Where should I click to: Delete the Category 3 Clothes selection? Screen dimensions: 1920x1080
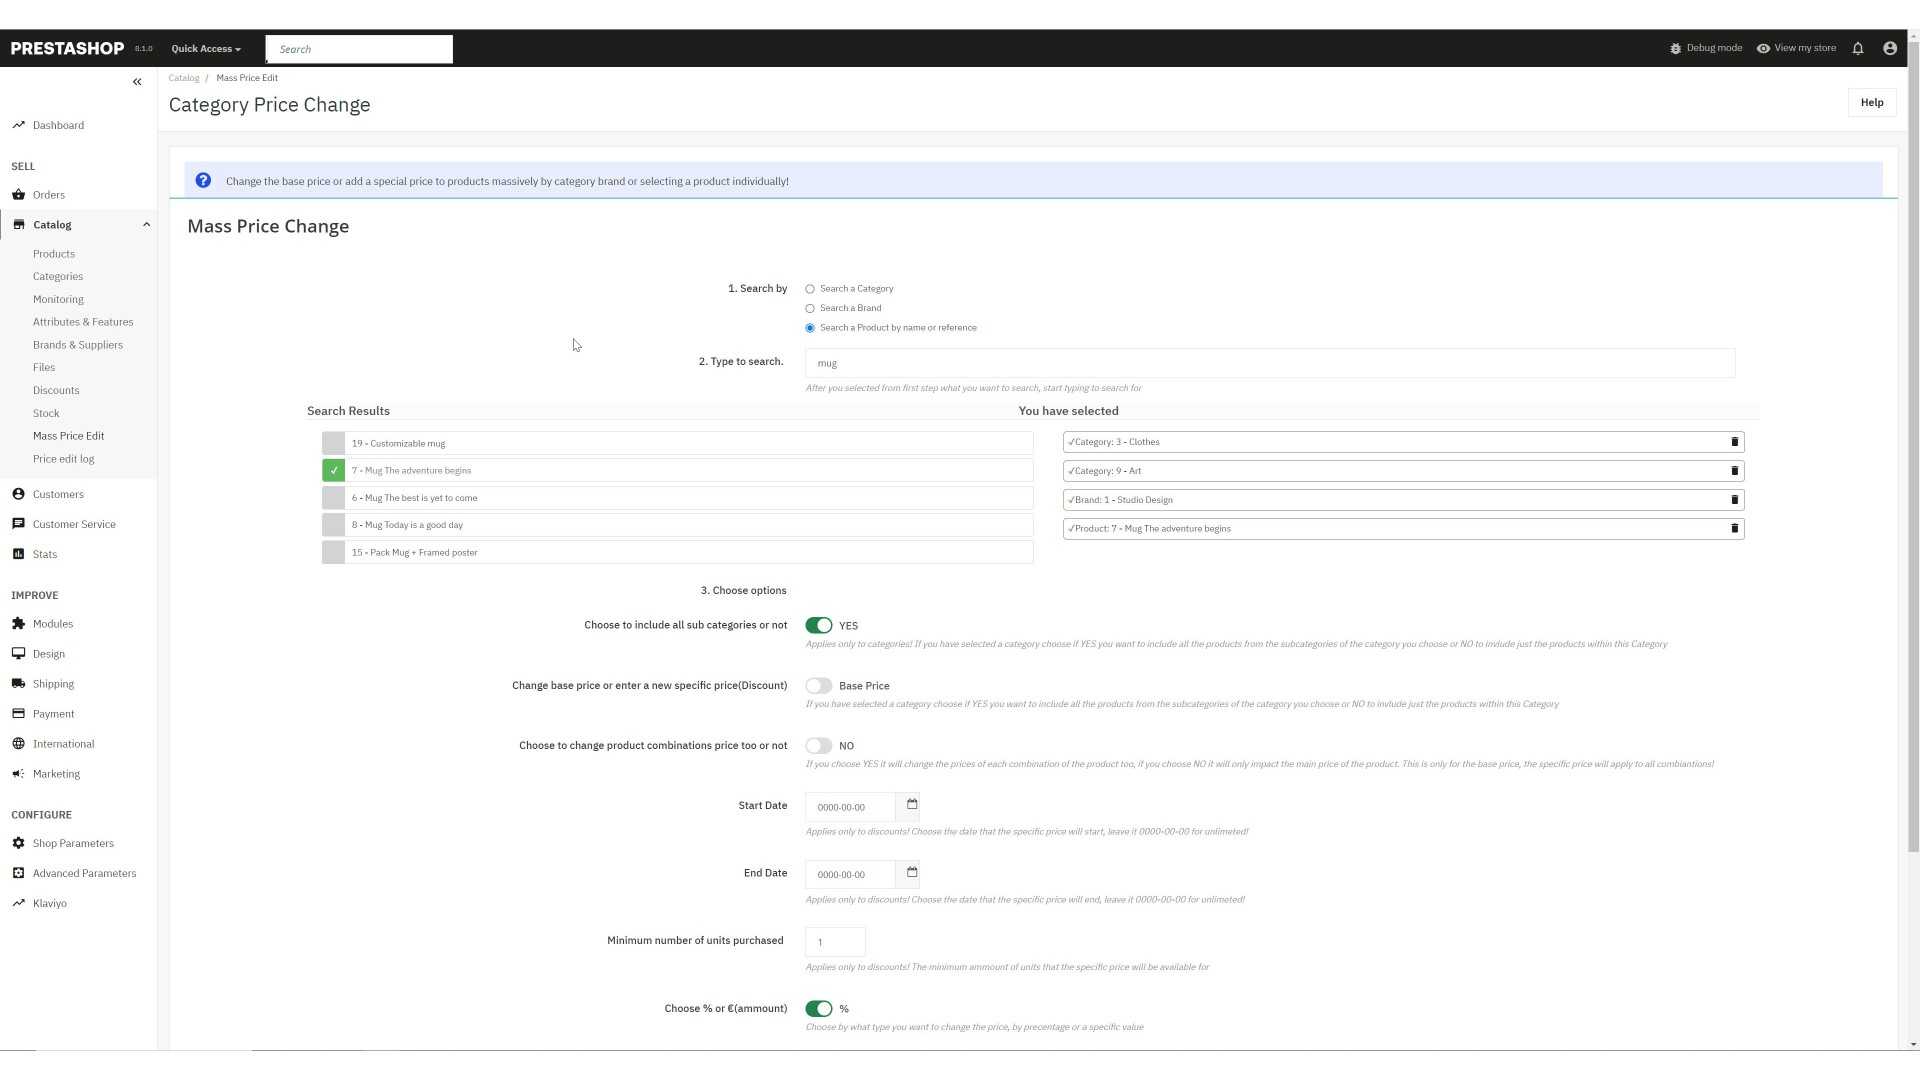click(x=1734, y=442)
